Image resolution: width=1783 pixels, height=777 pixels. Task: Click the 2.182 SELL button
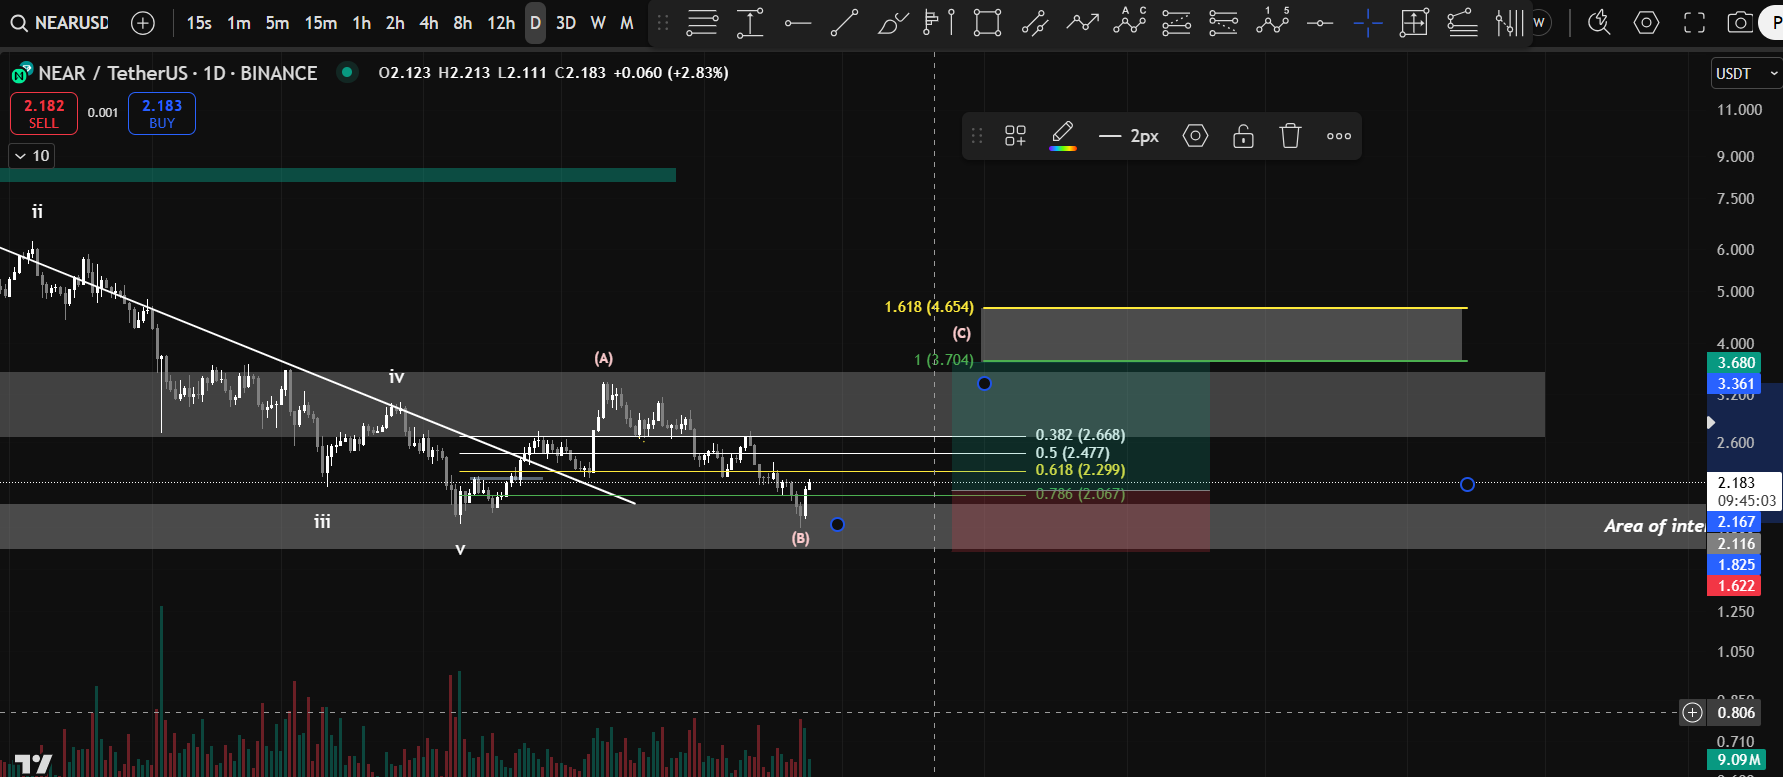click(x=44, y=113)
